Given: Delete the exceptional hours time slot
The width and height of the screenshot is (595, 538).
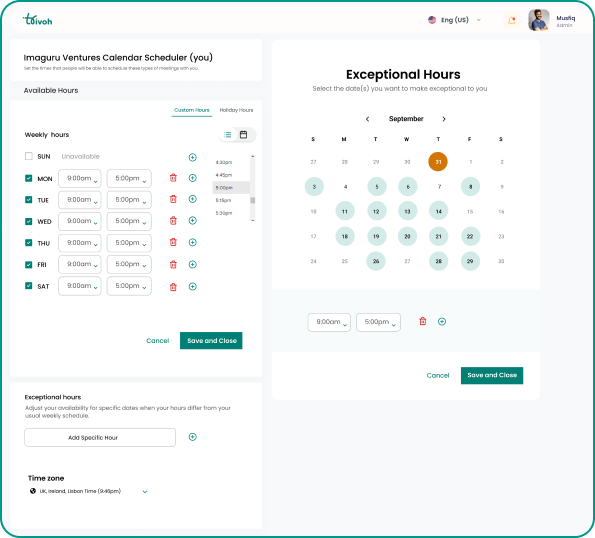Looking at the screenshot, I should point(423,321).
